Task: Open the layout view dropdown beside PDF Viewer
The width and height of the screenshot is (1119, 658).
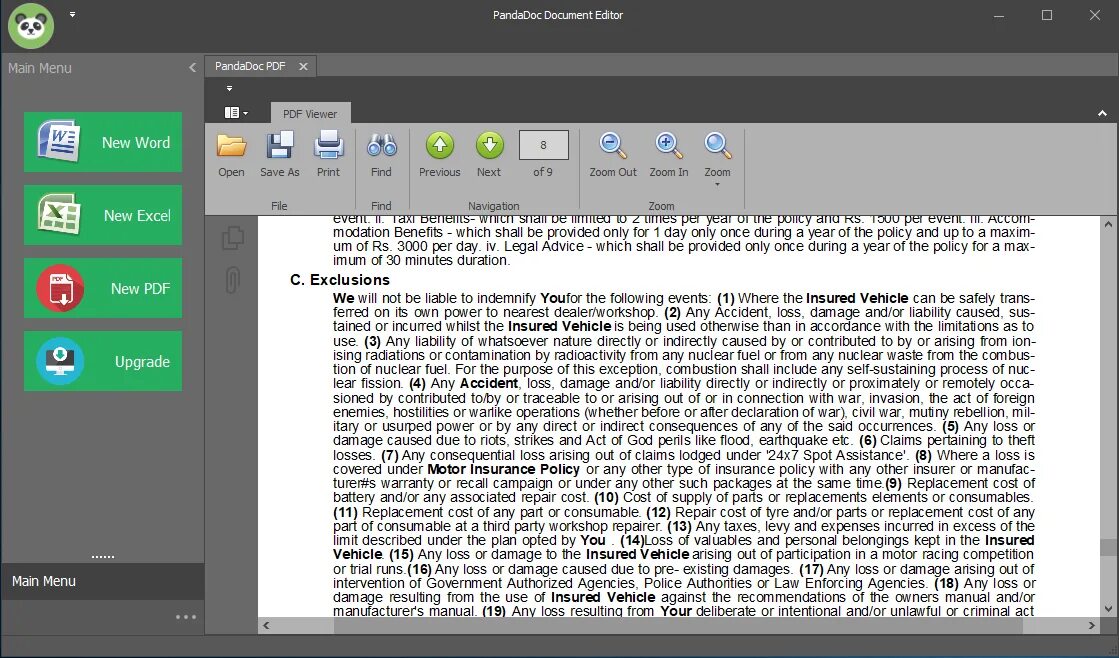Action: (x=236, y=113)
